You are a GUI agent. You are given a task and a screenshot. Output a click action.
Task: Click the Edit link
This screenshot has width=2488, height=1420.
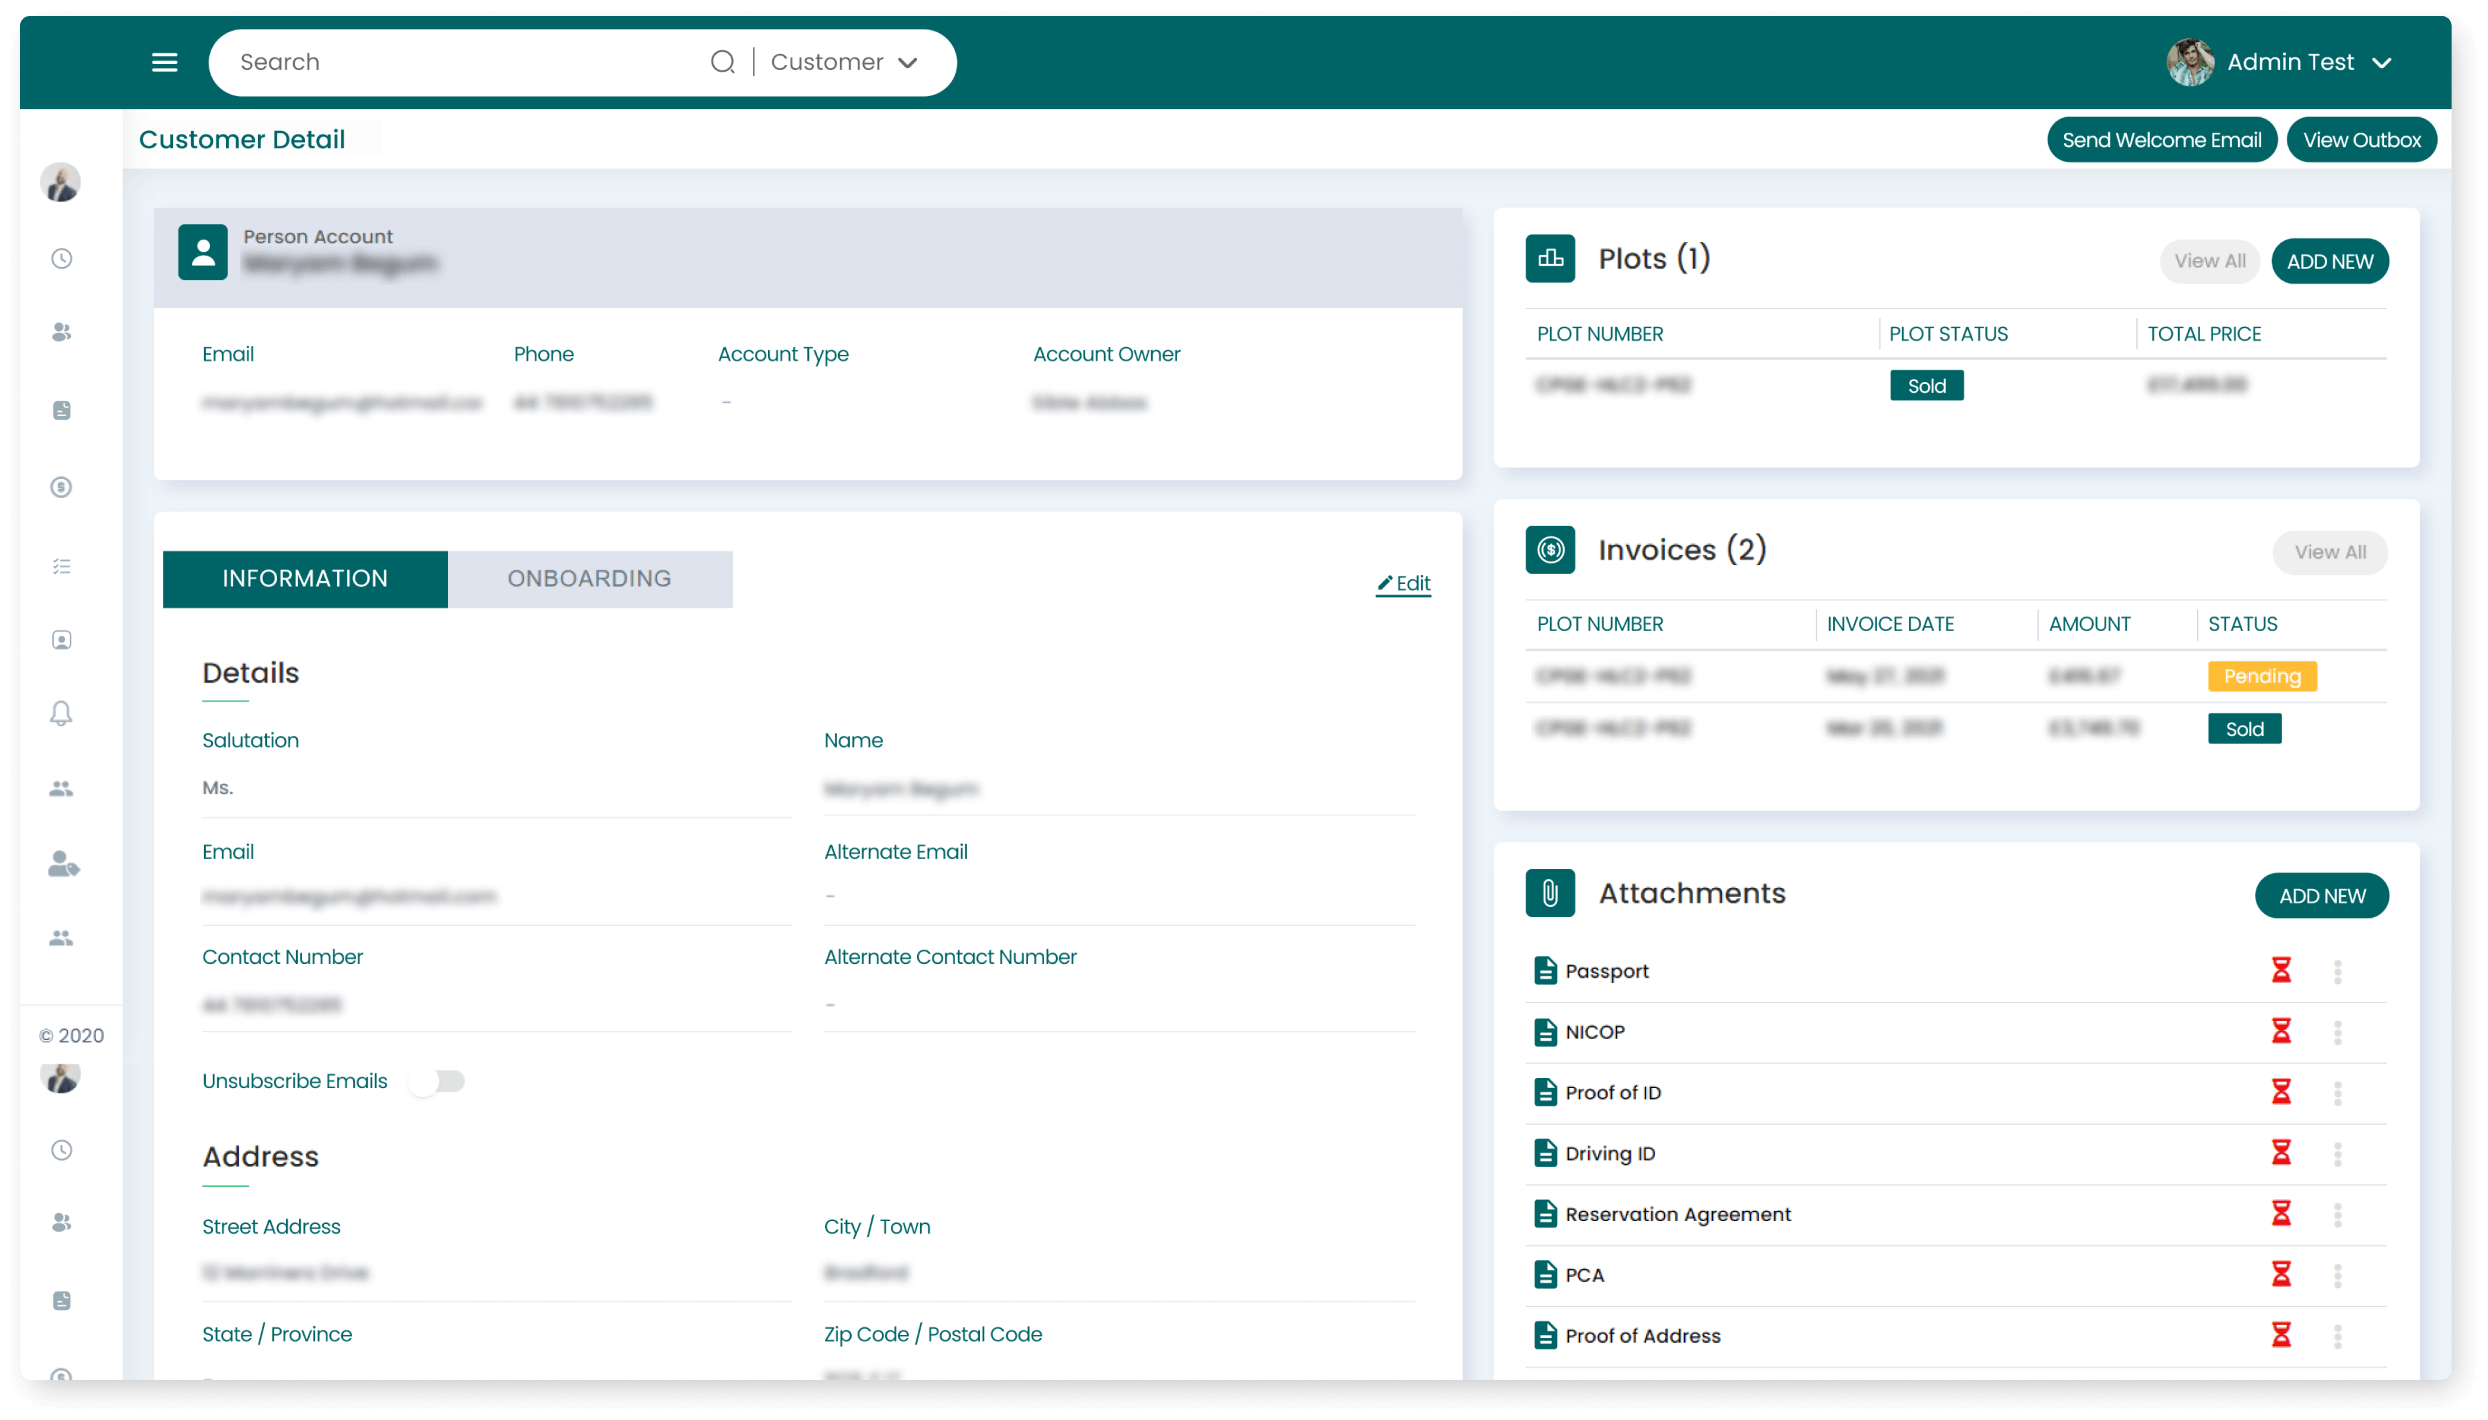[1404, 583]
